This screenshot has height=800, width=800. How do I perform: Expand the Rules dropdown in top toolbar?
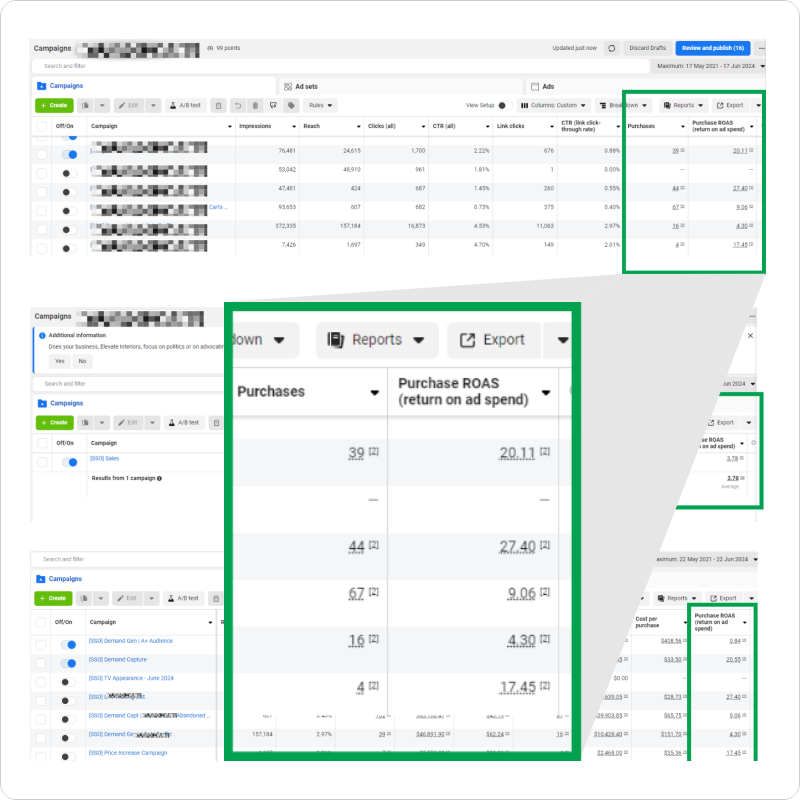click(321, 105)
